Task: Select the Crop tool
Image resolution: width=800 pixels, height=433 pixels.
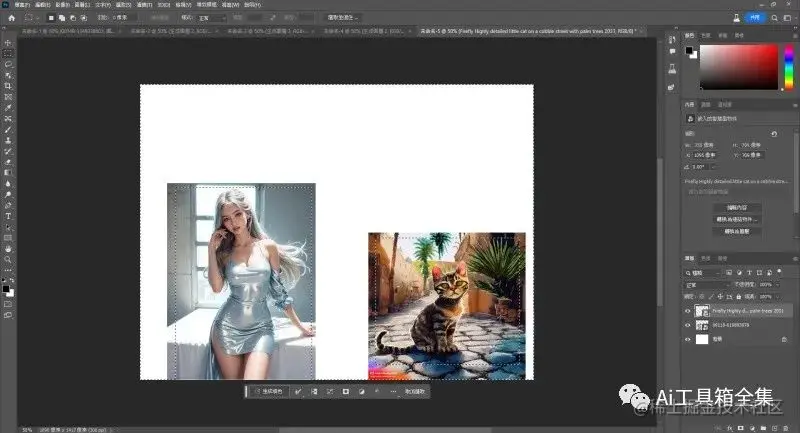Action: coord(8,86)
